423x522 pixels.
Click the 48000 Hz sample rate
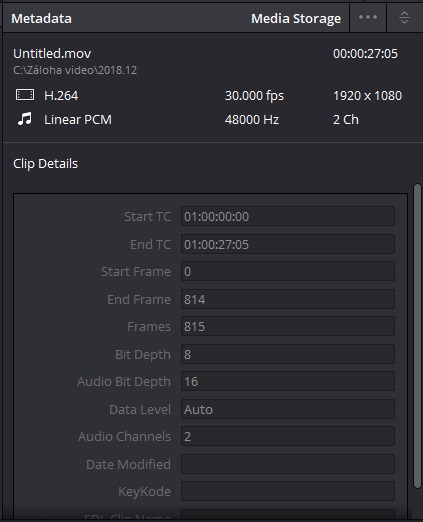tap(252, 120)
